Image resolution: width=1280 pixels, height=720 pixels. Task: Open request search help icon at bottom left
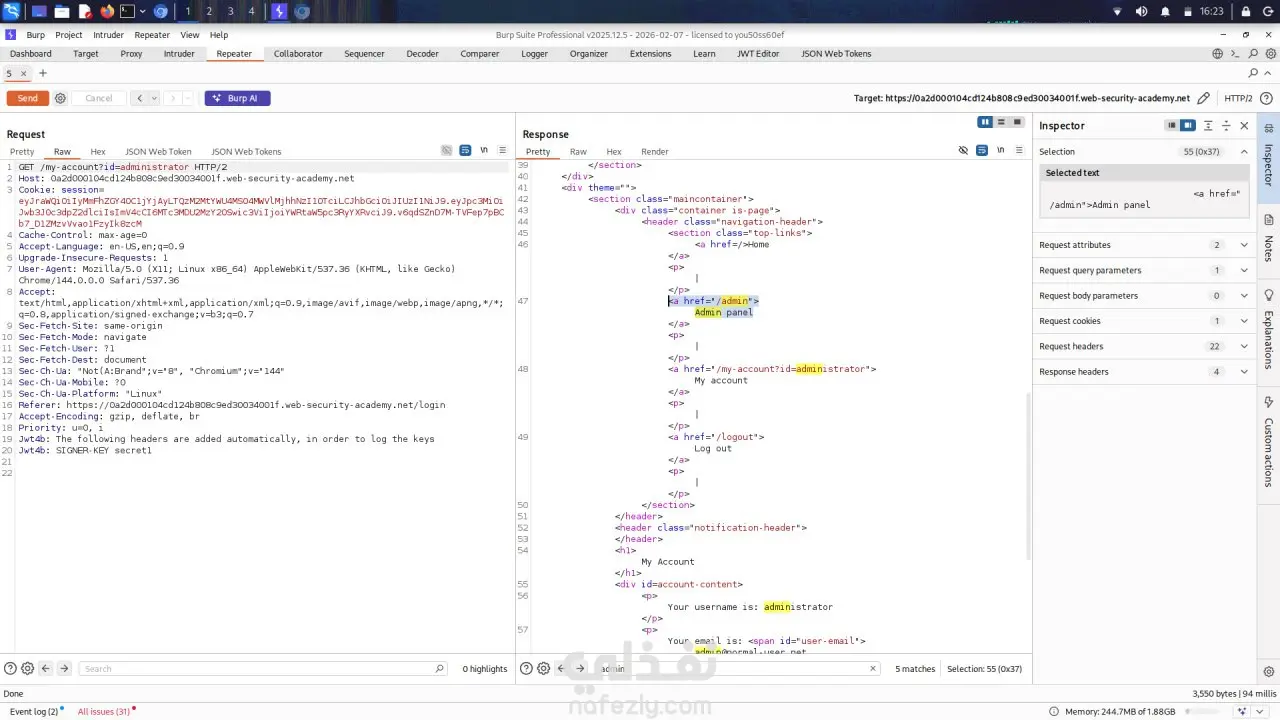tap(11, 668)
